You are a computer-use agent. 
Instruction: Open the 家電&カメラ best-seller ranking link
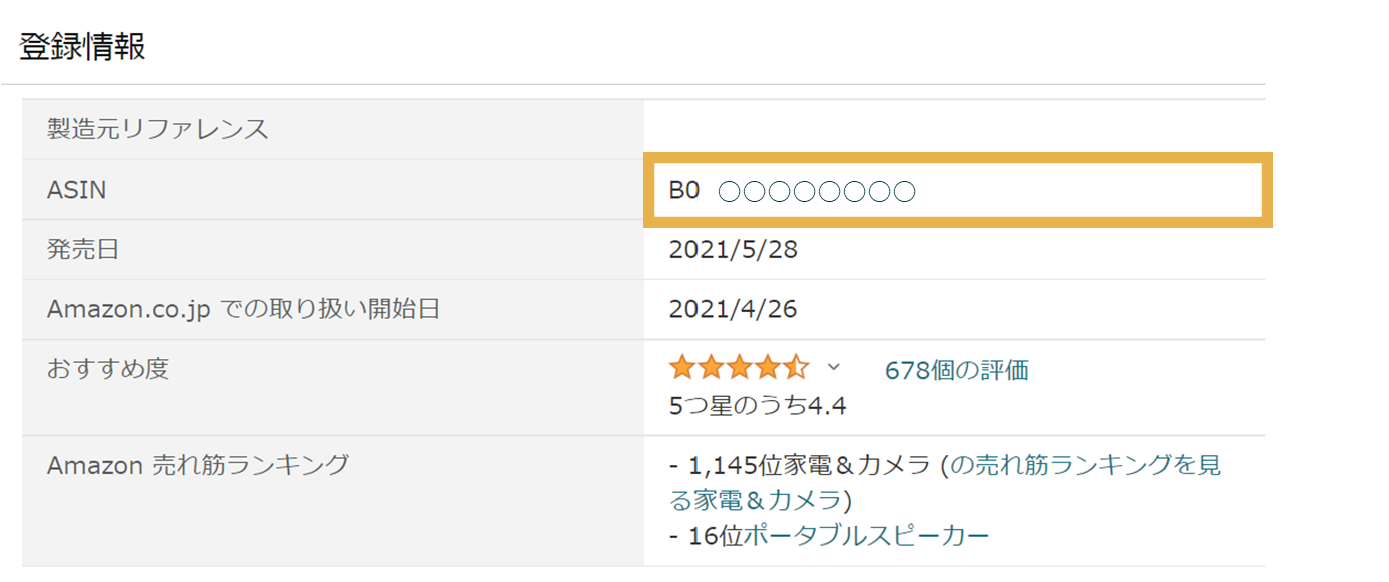(1084, 466)
